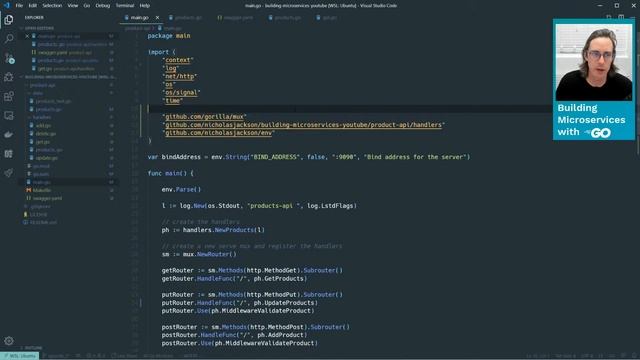Open the Edit menu
The height and width of the screenshot is (360, 640).
(x=33, y=5)
